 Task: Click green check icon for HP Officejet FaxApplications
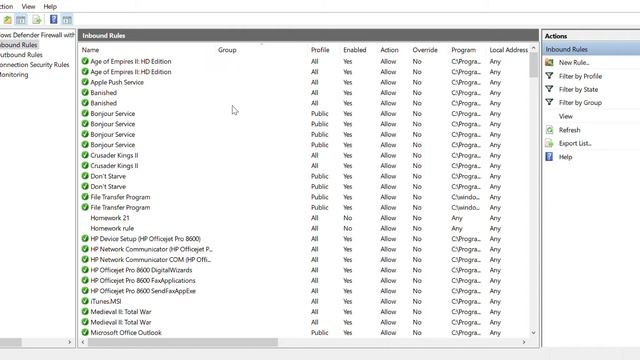[85, 280]
